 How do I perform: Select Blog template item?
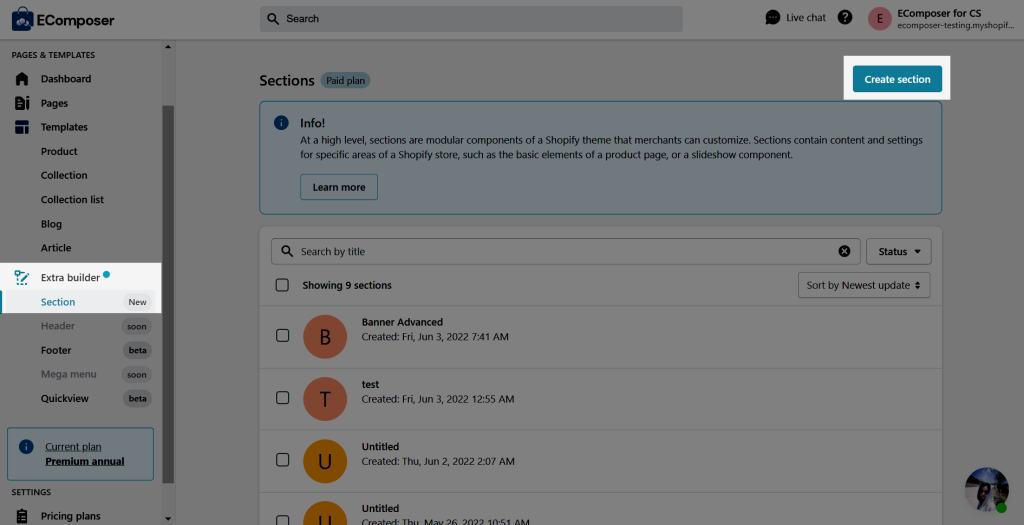pos(51,224)
